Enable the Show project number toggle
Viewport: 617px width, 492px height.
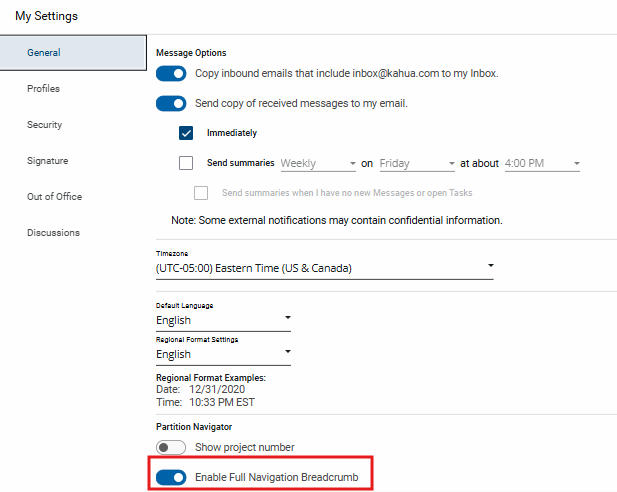coord(172,447)
